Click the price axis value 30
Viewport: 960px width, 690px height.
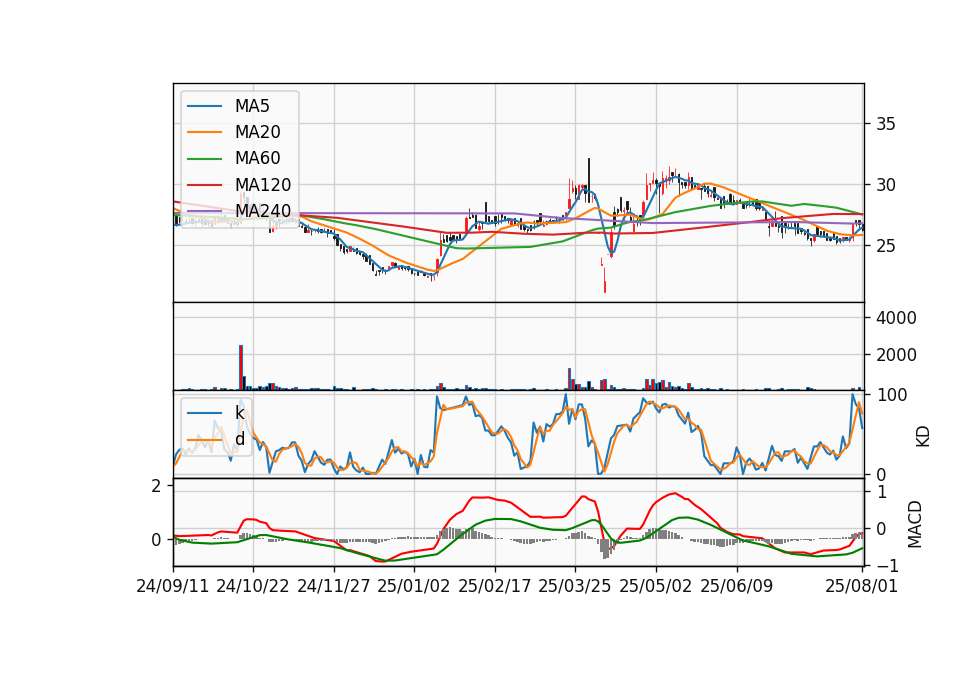[x=886, y=185]
